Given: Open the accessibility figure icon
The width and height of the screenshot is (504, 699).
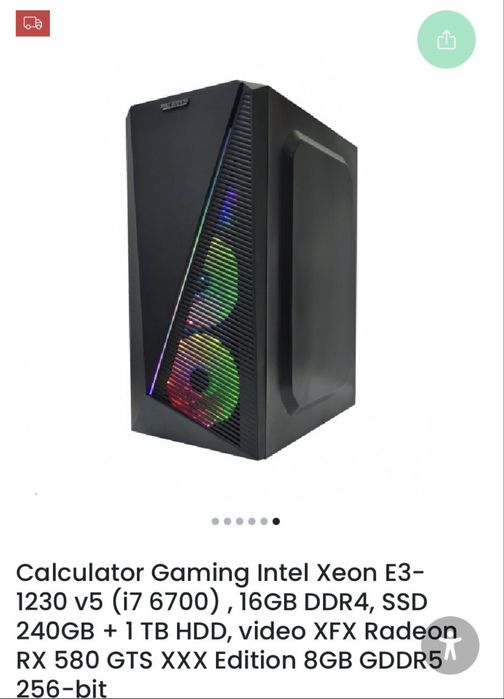Looking at the screenshot, I should pos(450,645).
